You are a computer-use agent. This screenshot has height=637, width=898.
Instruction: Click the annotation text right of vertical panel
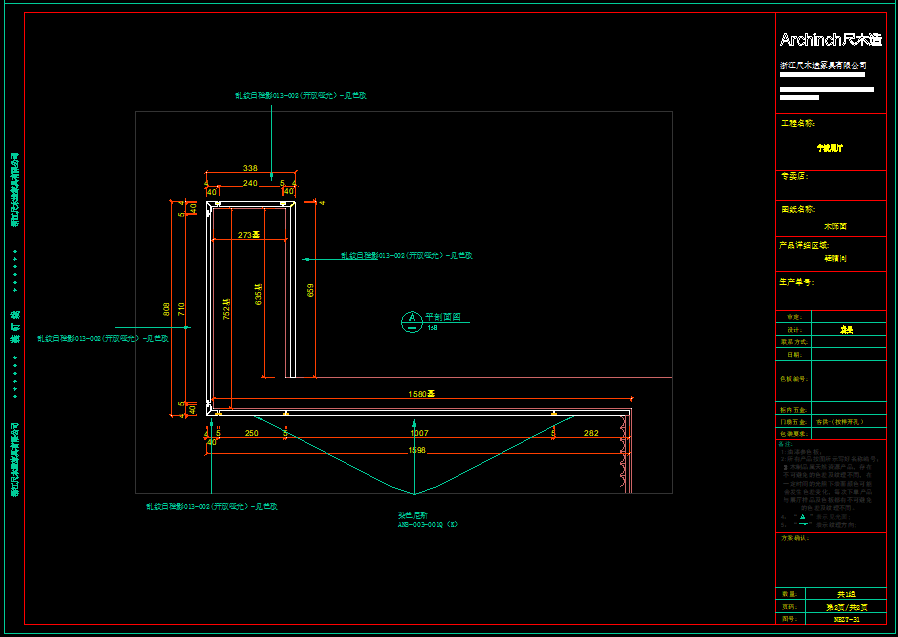click(x=406, y=256)
